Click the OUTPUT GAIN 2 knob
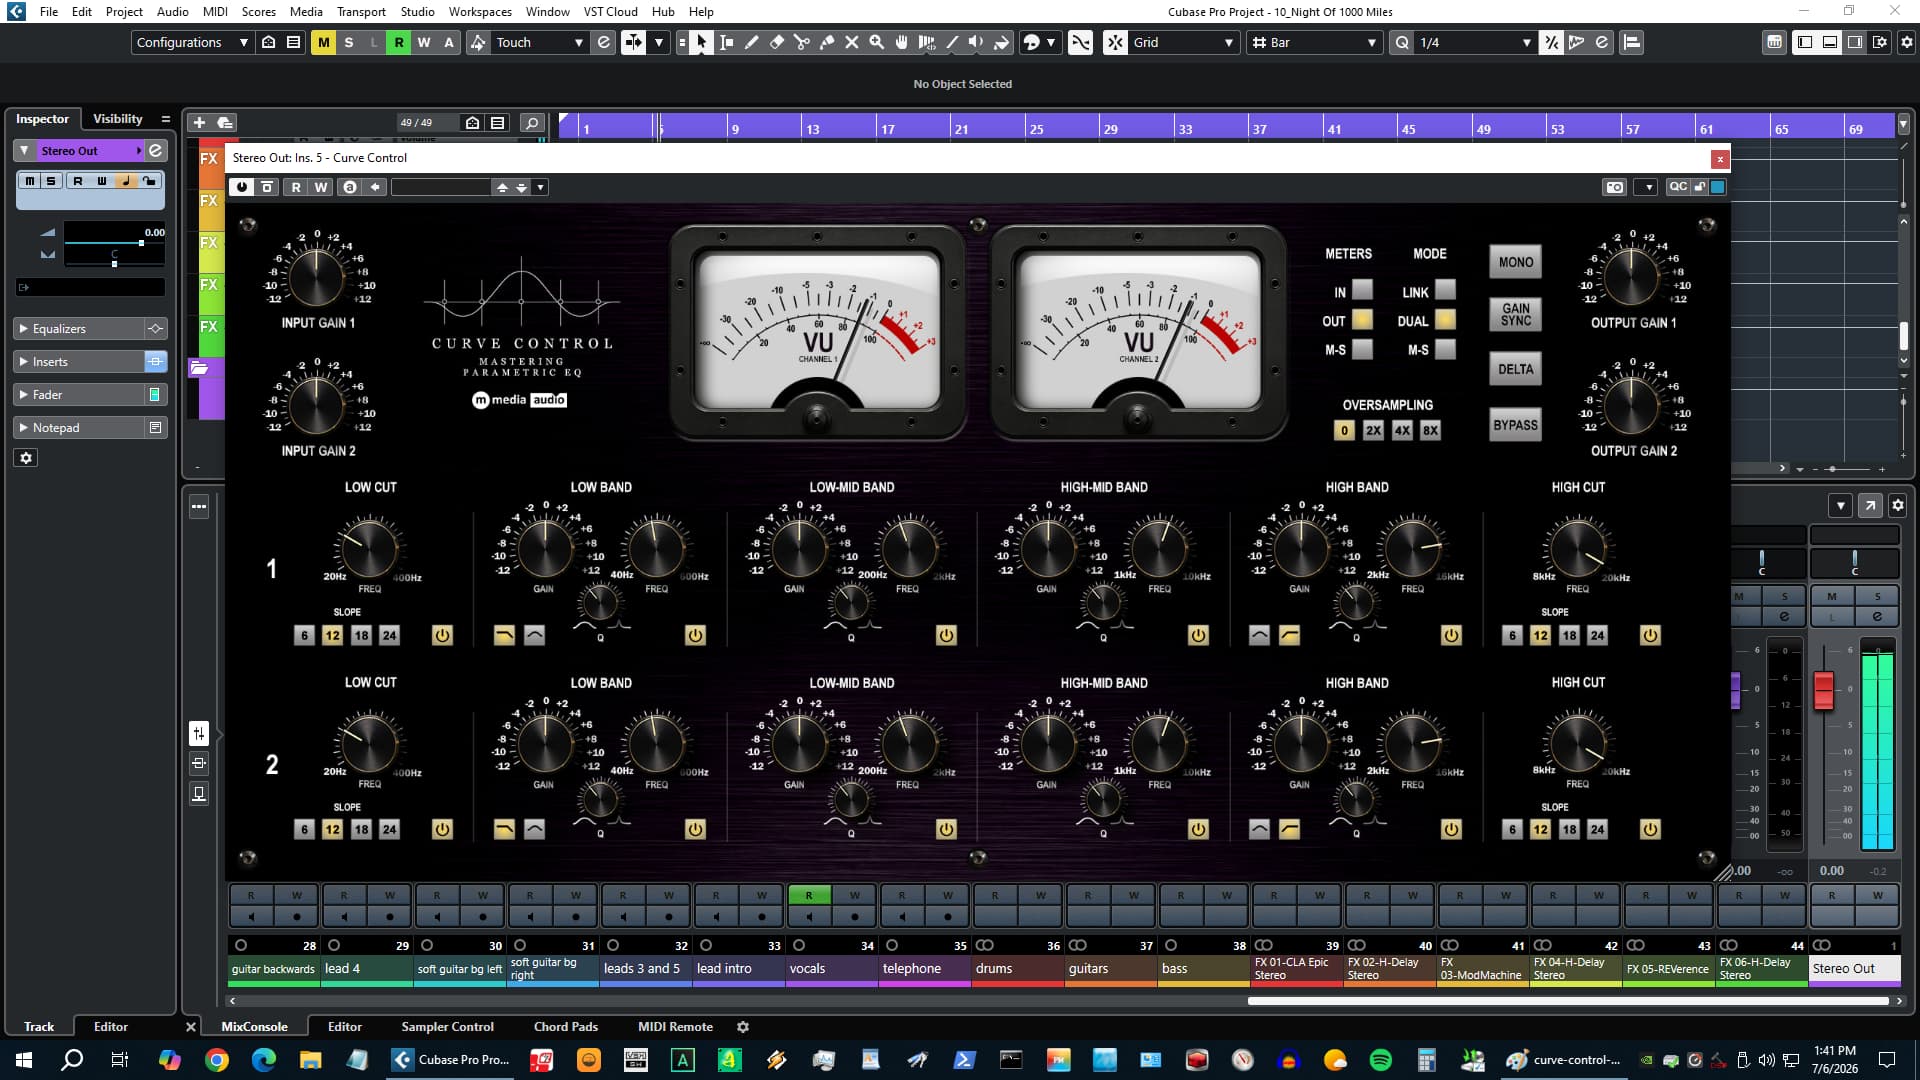Viewport: 1920px width, 1080px height. (1630, 405)
